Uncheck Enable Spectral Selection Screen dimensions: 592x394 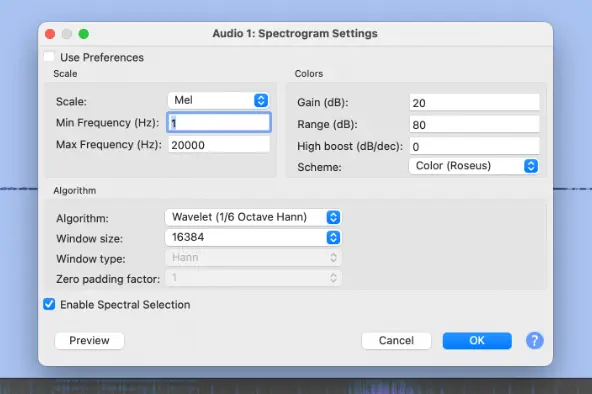[x=49, y=304]
